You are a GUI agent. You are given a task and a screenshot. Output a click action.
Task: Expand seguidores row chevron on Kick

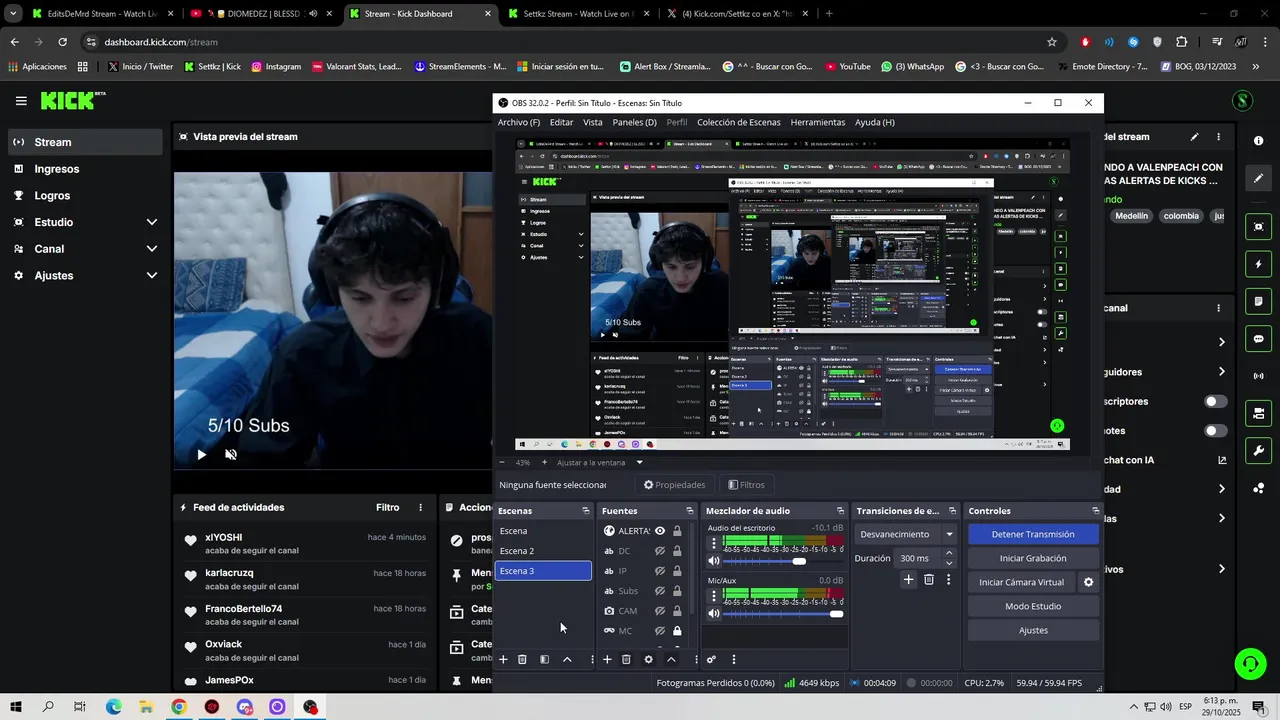click(1221, 372)
